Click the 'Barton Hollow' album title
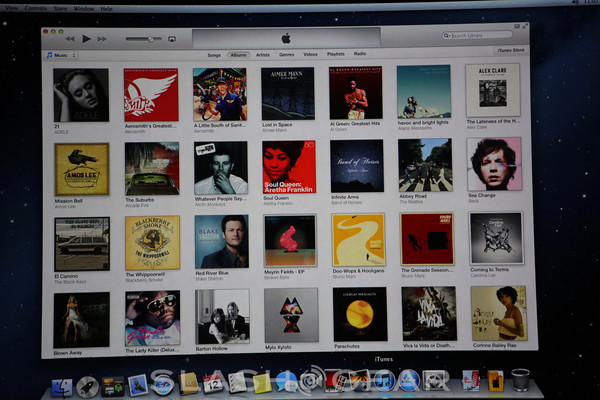The image size is (600, 400). tap(211, 349)
